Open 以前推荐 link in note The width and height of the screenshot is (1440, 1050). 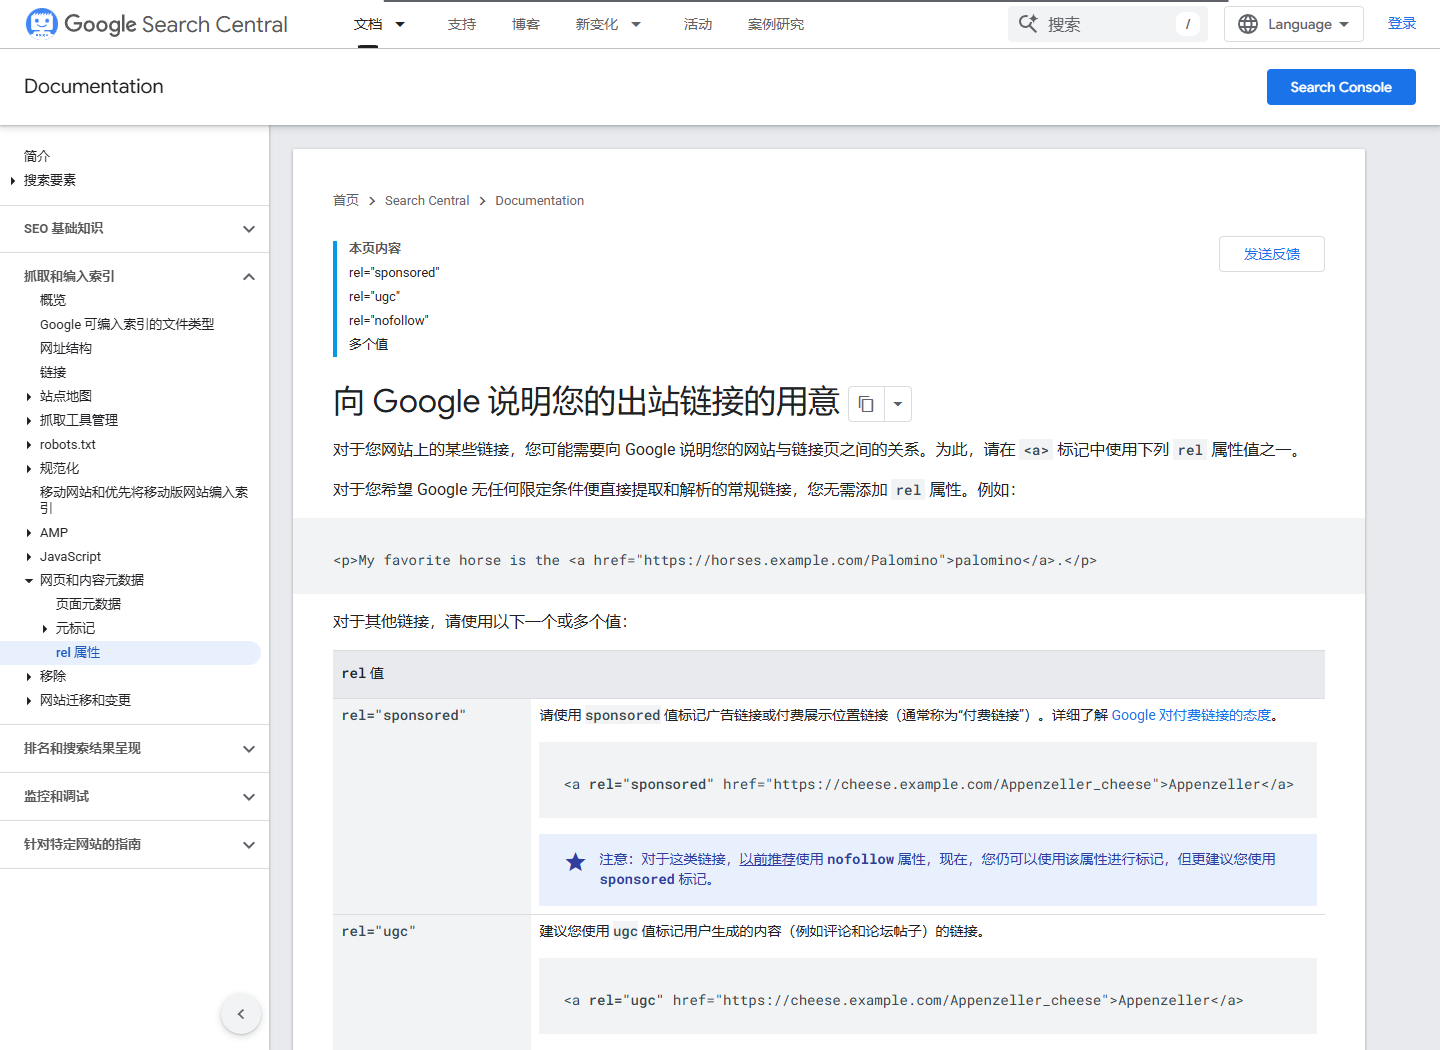pos(767,859)
